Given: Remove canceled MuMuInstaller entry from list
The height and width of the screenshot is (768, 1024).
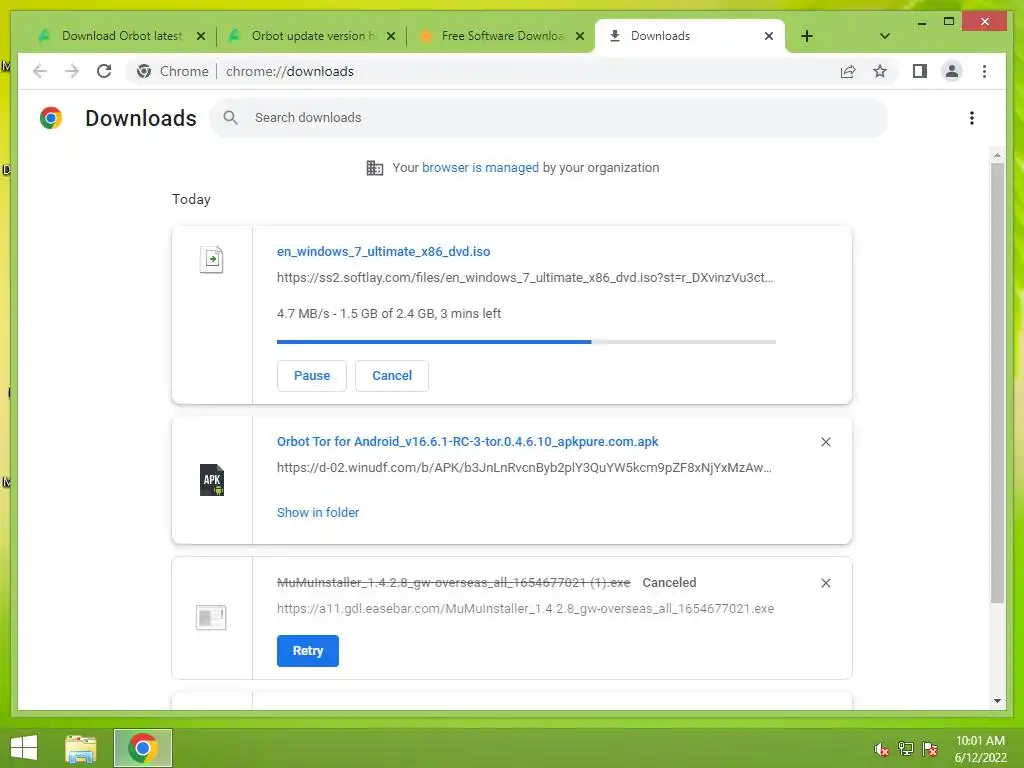Looking at the screenshot, I should 825,583.
